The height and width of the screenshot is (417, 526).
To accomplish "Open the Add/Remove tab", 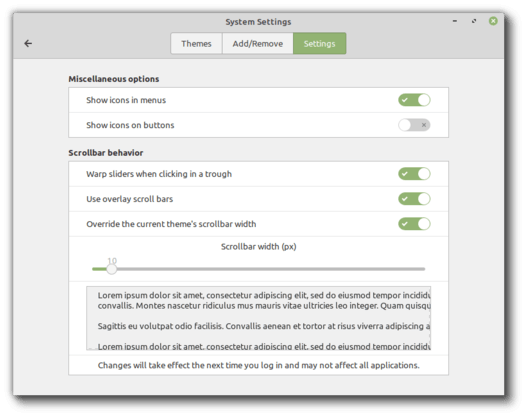I will [258, 44].
